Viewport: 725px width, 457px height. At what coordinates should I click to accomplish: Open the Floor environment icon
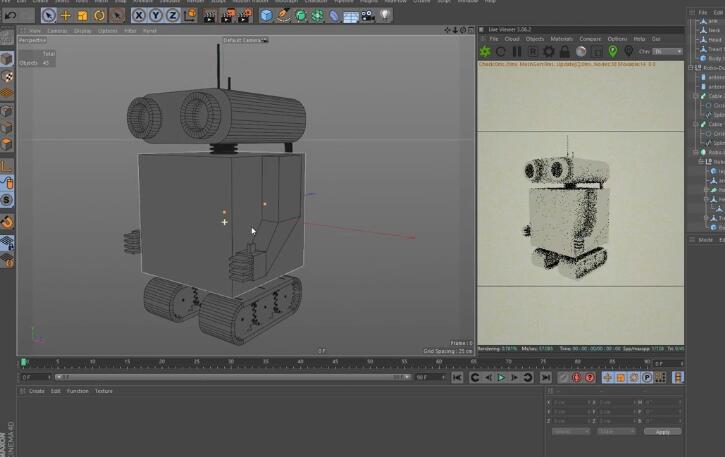pyautogui.click(x=351, y=17)
